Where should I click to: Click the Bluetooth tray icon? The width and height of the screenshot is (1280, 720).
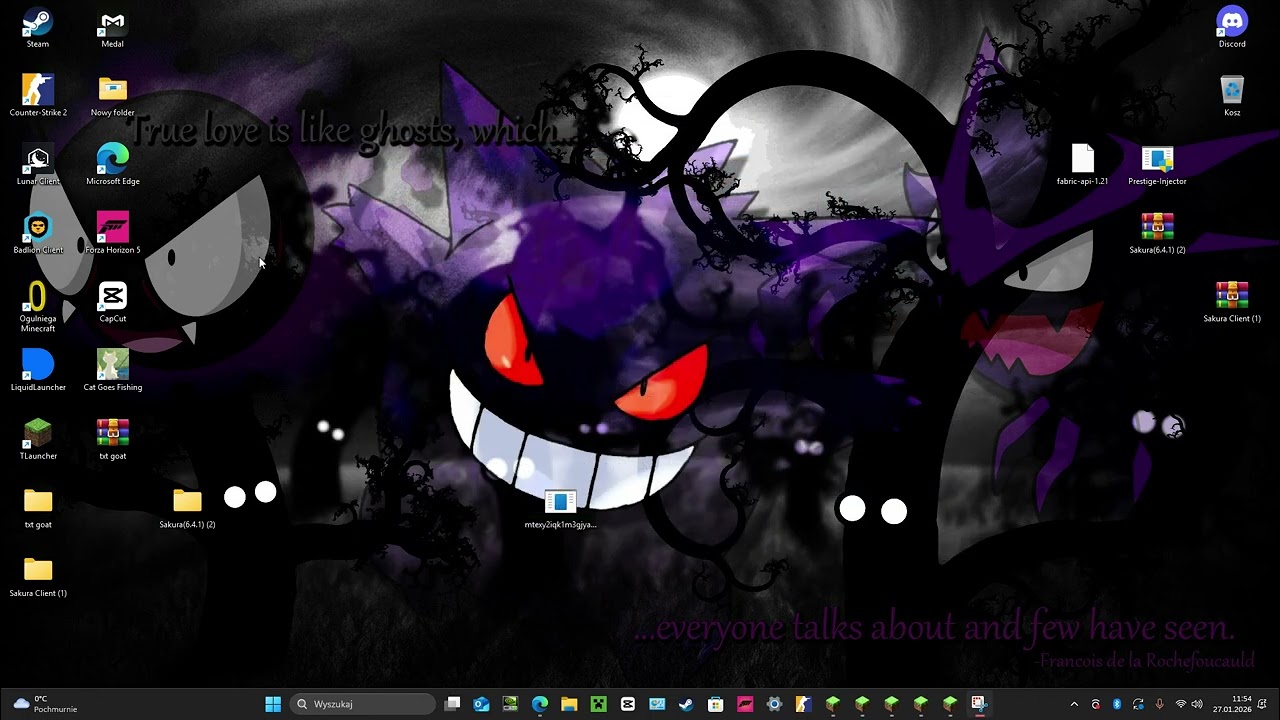coord(1117,704)
